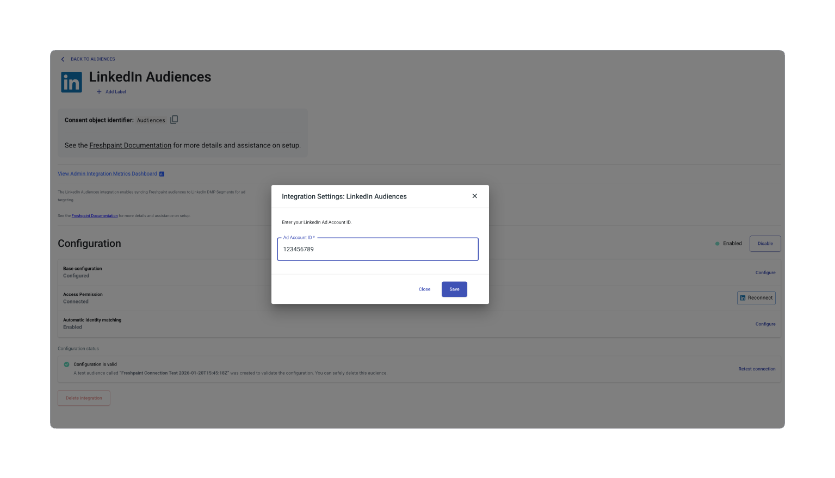
Task: Copy the consent object identifier
Action: pyautogui.click(x=174, y=120)
